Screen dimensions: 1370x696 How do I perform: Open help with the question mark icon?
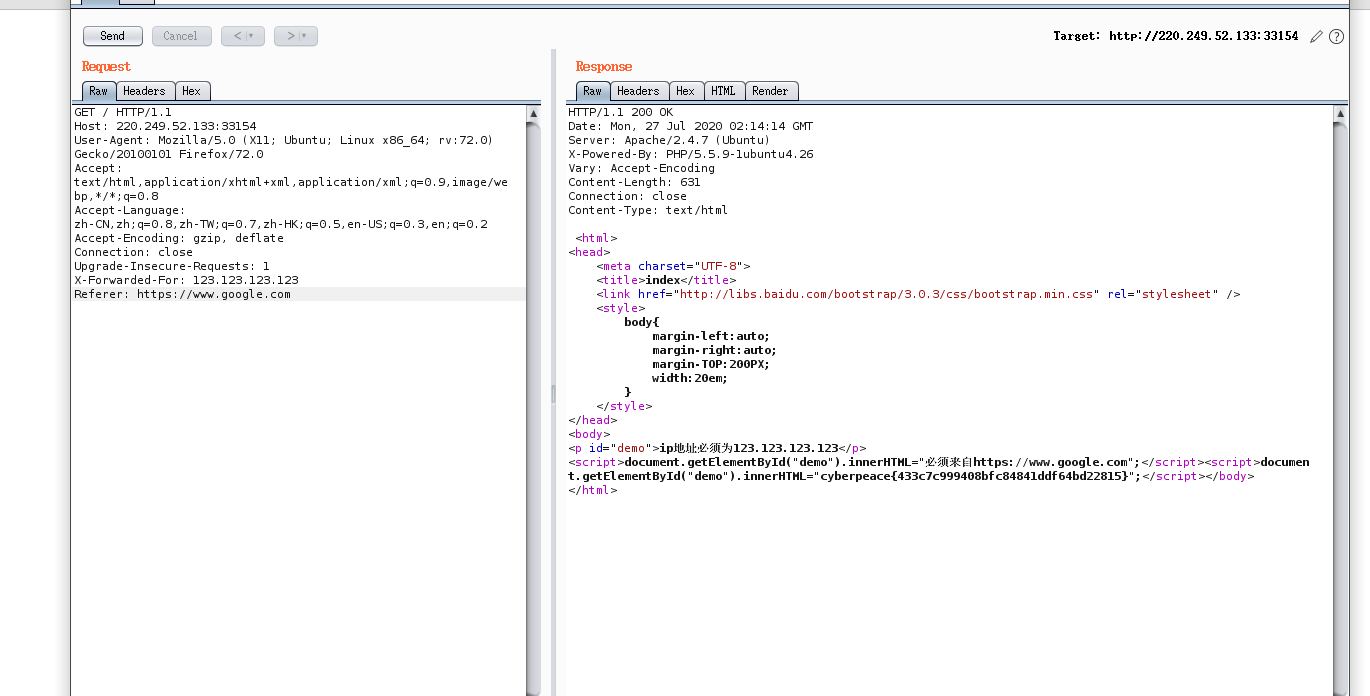[x=1336, y=36]
